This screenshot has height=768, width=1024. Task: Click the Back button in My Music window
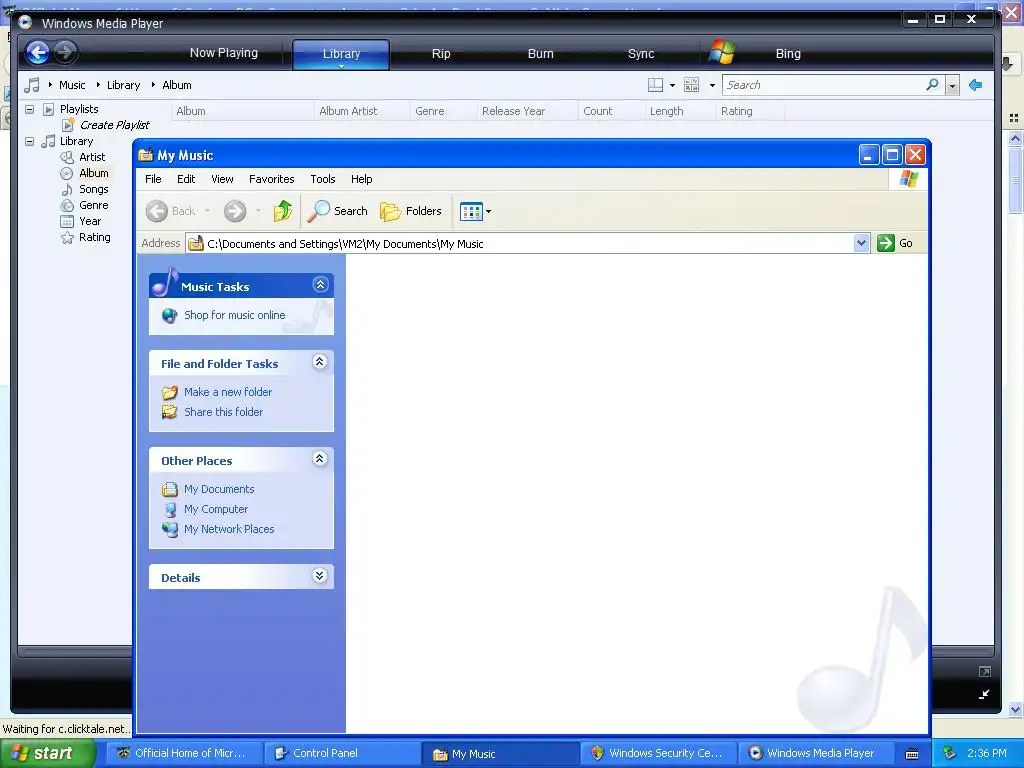(x=170, y=211)
